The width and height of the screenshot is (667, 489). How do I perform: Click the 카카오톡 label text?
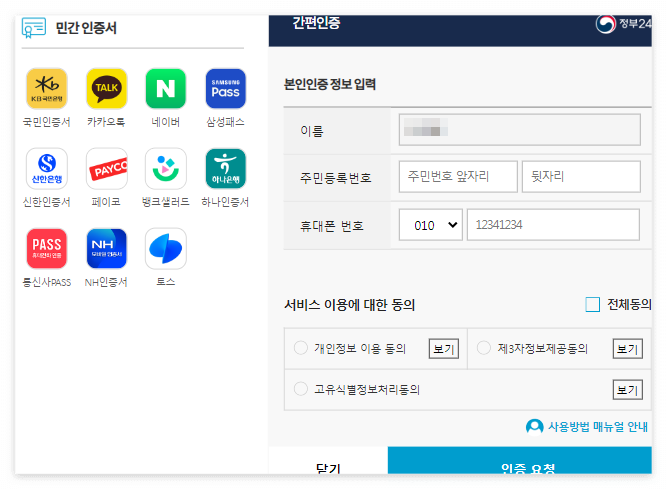(x=106, y=122)
